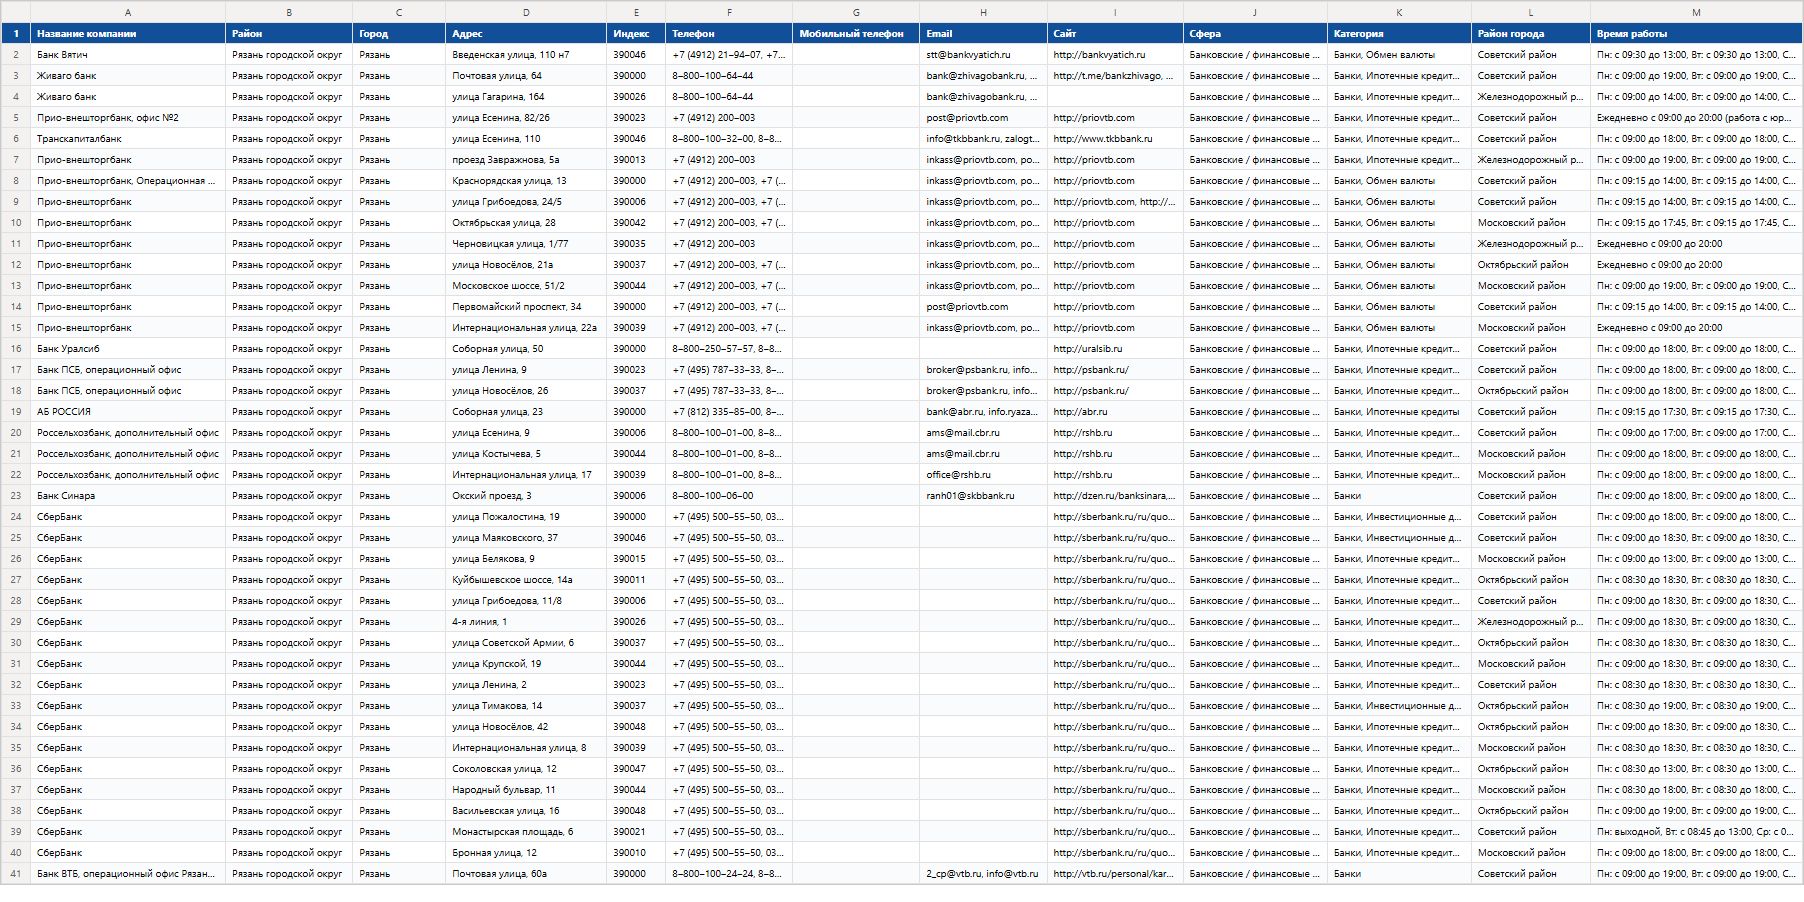Select email 'office@rshb.ru'
This screenshot has width=1804, height=902.
point(983,474)
